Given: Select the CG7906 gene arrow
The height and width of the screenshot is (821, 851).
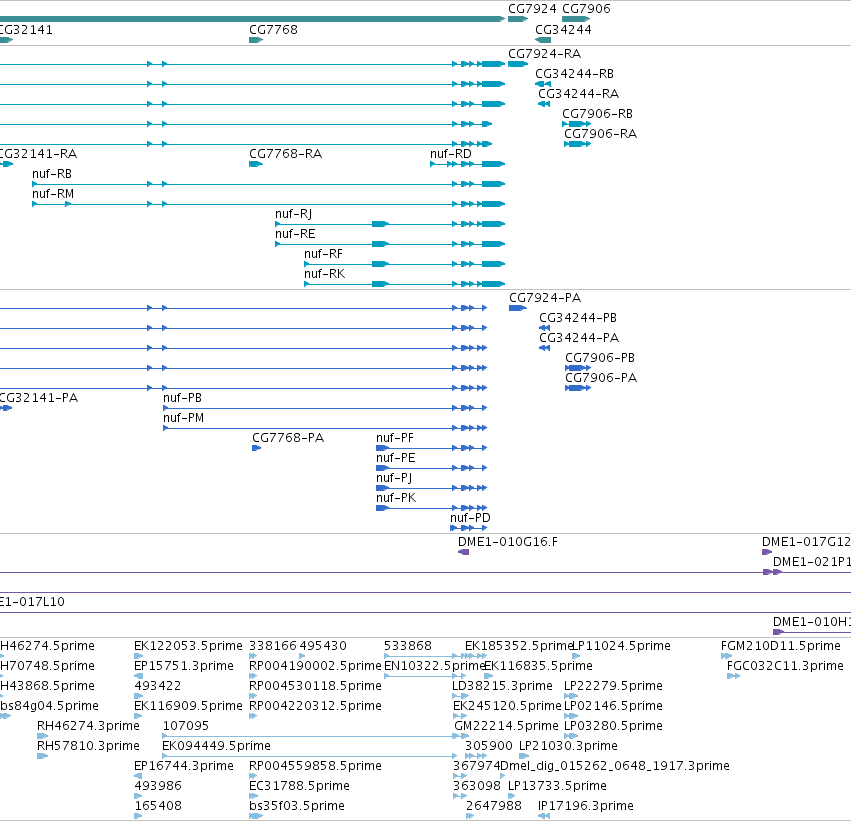Looking at the screenshot, I should tap(576, 19).
